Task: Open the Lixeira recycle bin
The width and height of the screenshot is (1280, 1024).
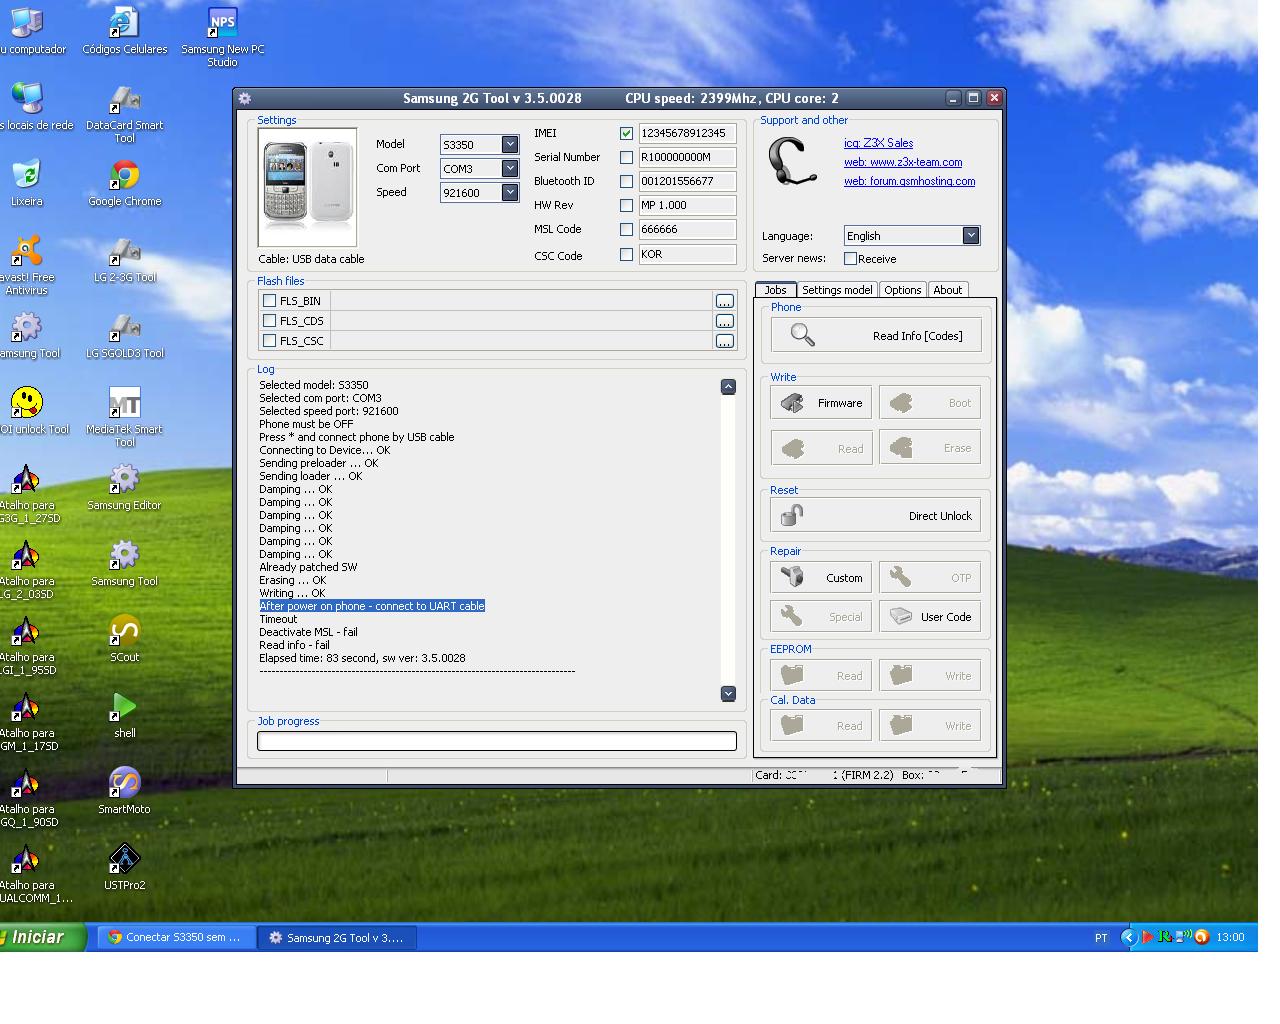Action: pyautogui.click(x=26, y=183)
